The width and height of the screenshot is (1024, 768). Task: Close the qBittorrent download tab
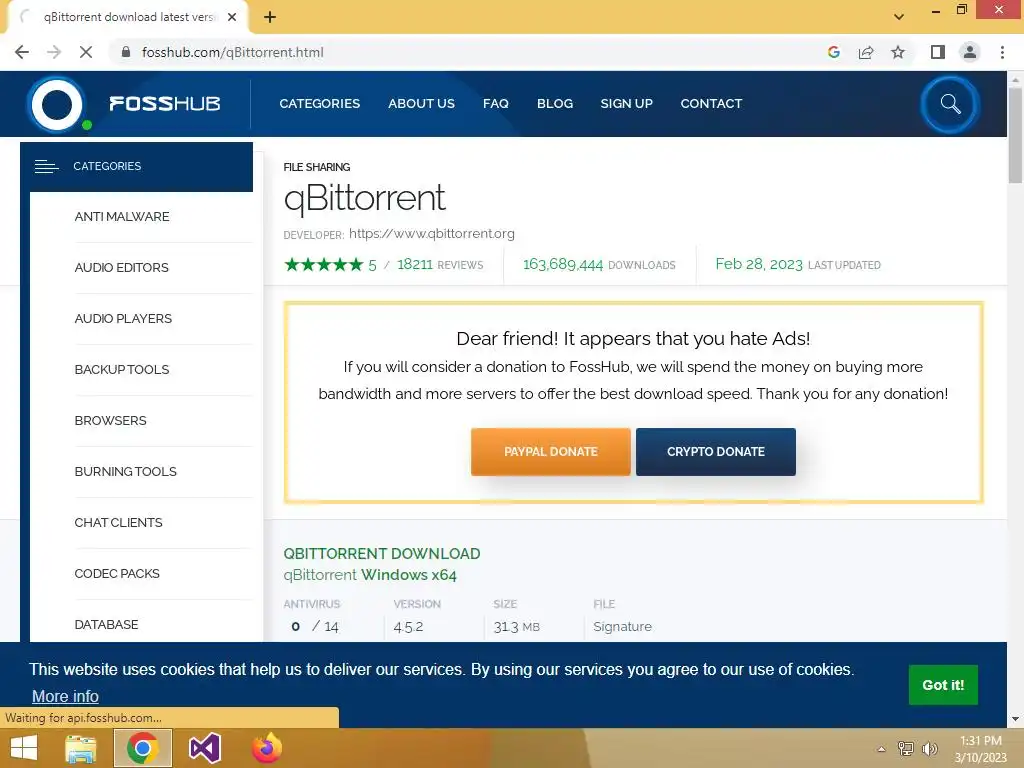[x=232, y=17]
